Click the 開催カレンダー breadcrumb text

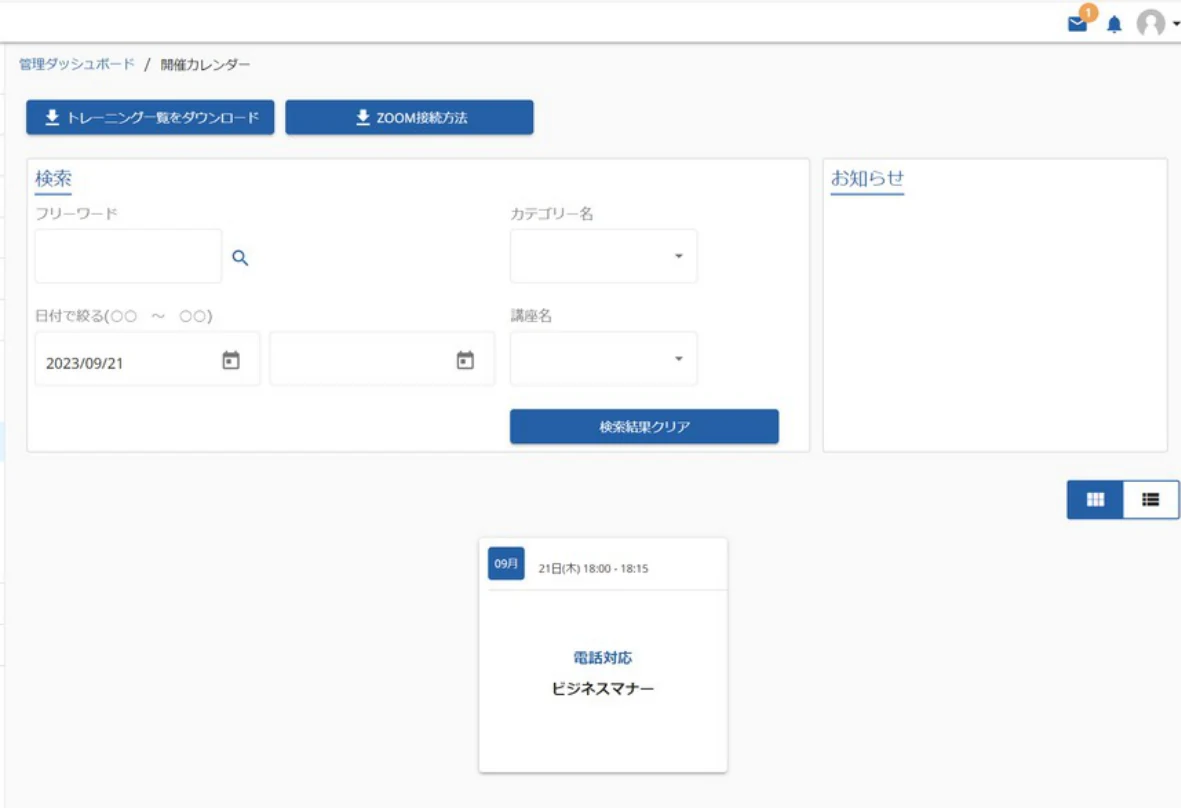[x=205, y=65]
